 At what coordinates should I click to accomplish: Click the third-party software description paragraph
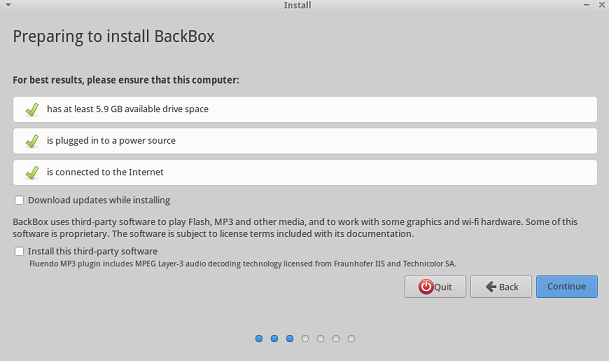point(295,228)
